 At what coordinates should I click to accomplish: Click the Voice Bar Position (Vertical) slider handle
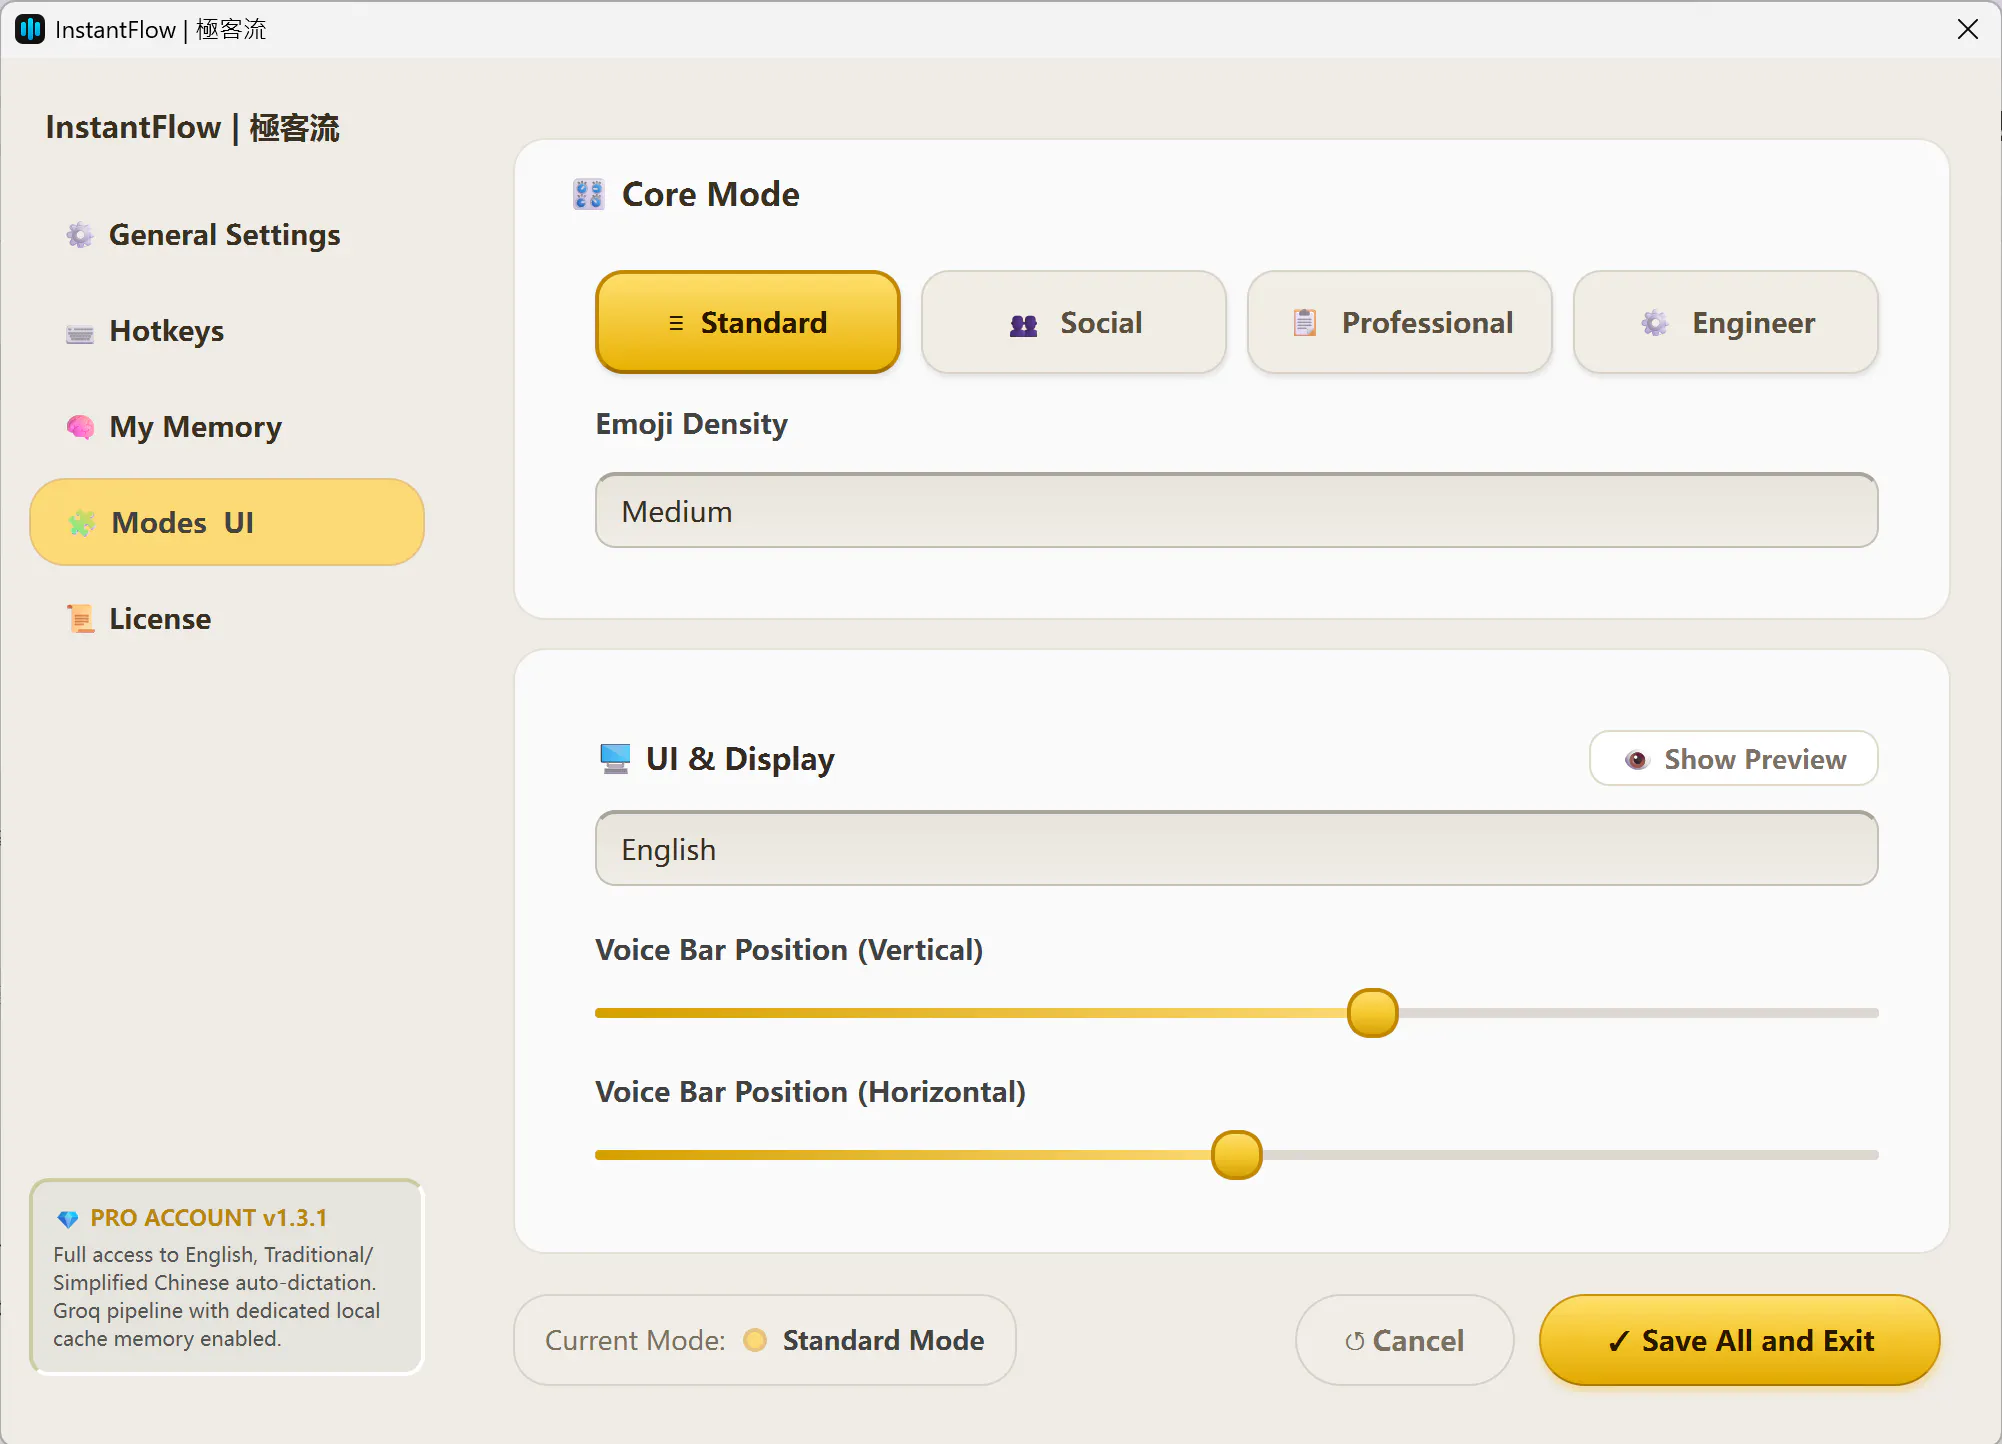pyautogui.click(x=1373, y=1013)
